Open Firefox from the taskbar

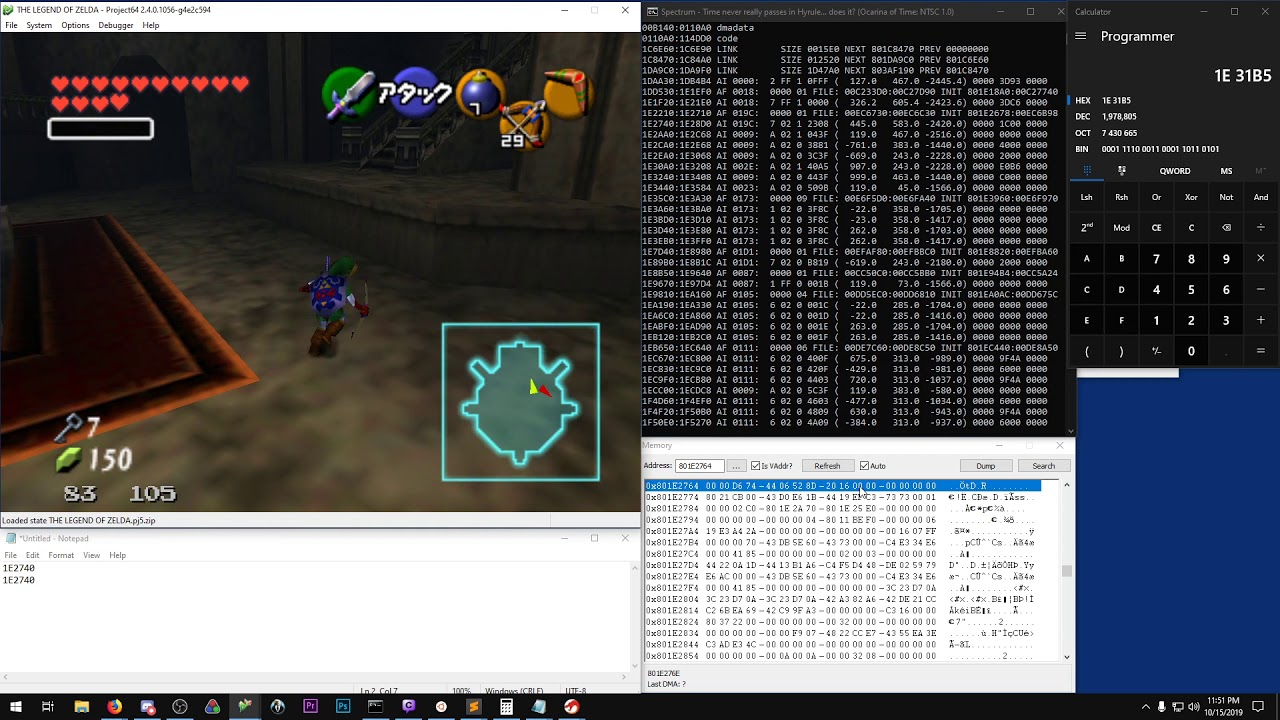click(114, 706)
